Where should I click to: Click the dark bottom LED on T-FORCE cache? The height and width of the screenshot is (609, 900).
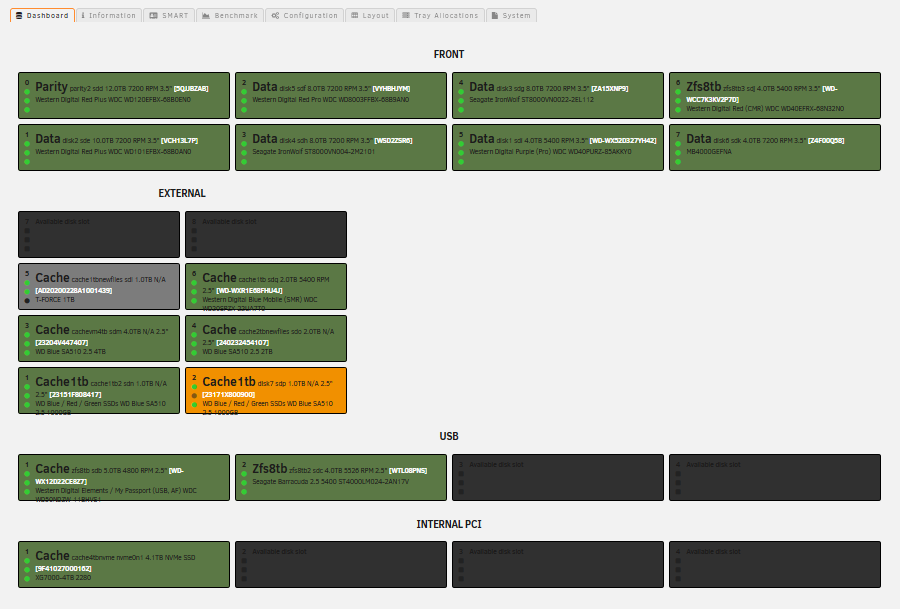point(27,301)
